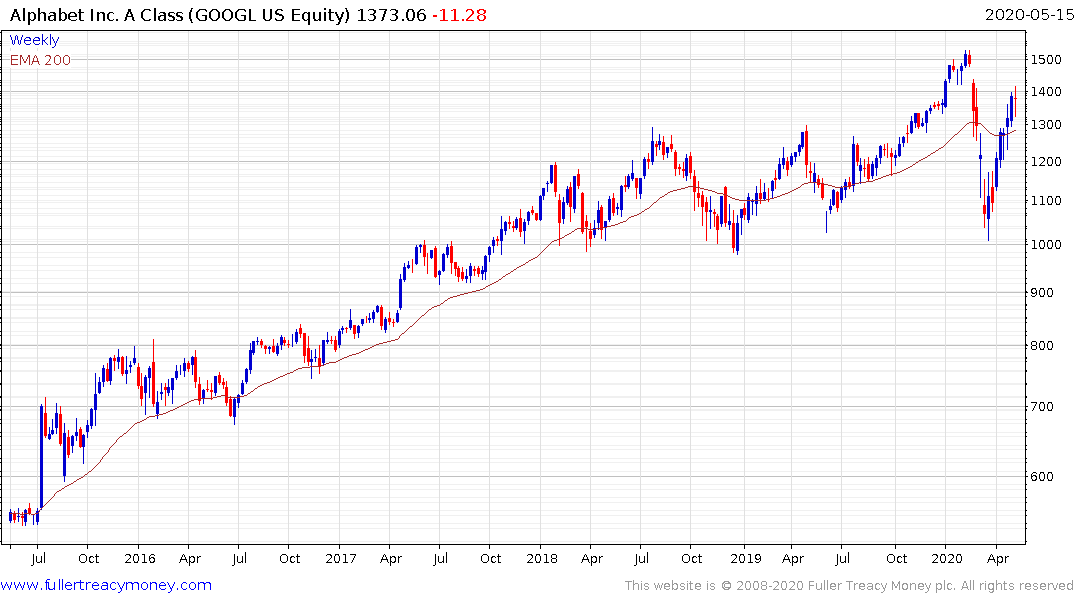This screenshot has height=600, width=1075.
Task: Select the 2017 year axis label
Action: [x=341, y=558]
